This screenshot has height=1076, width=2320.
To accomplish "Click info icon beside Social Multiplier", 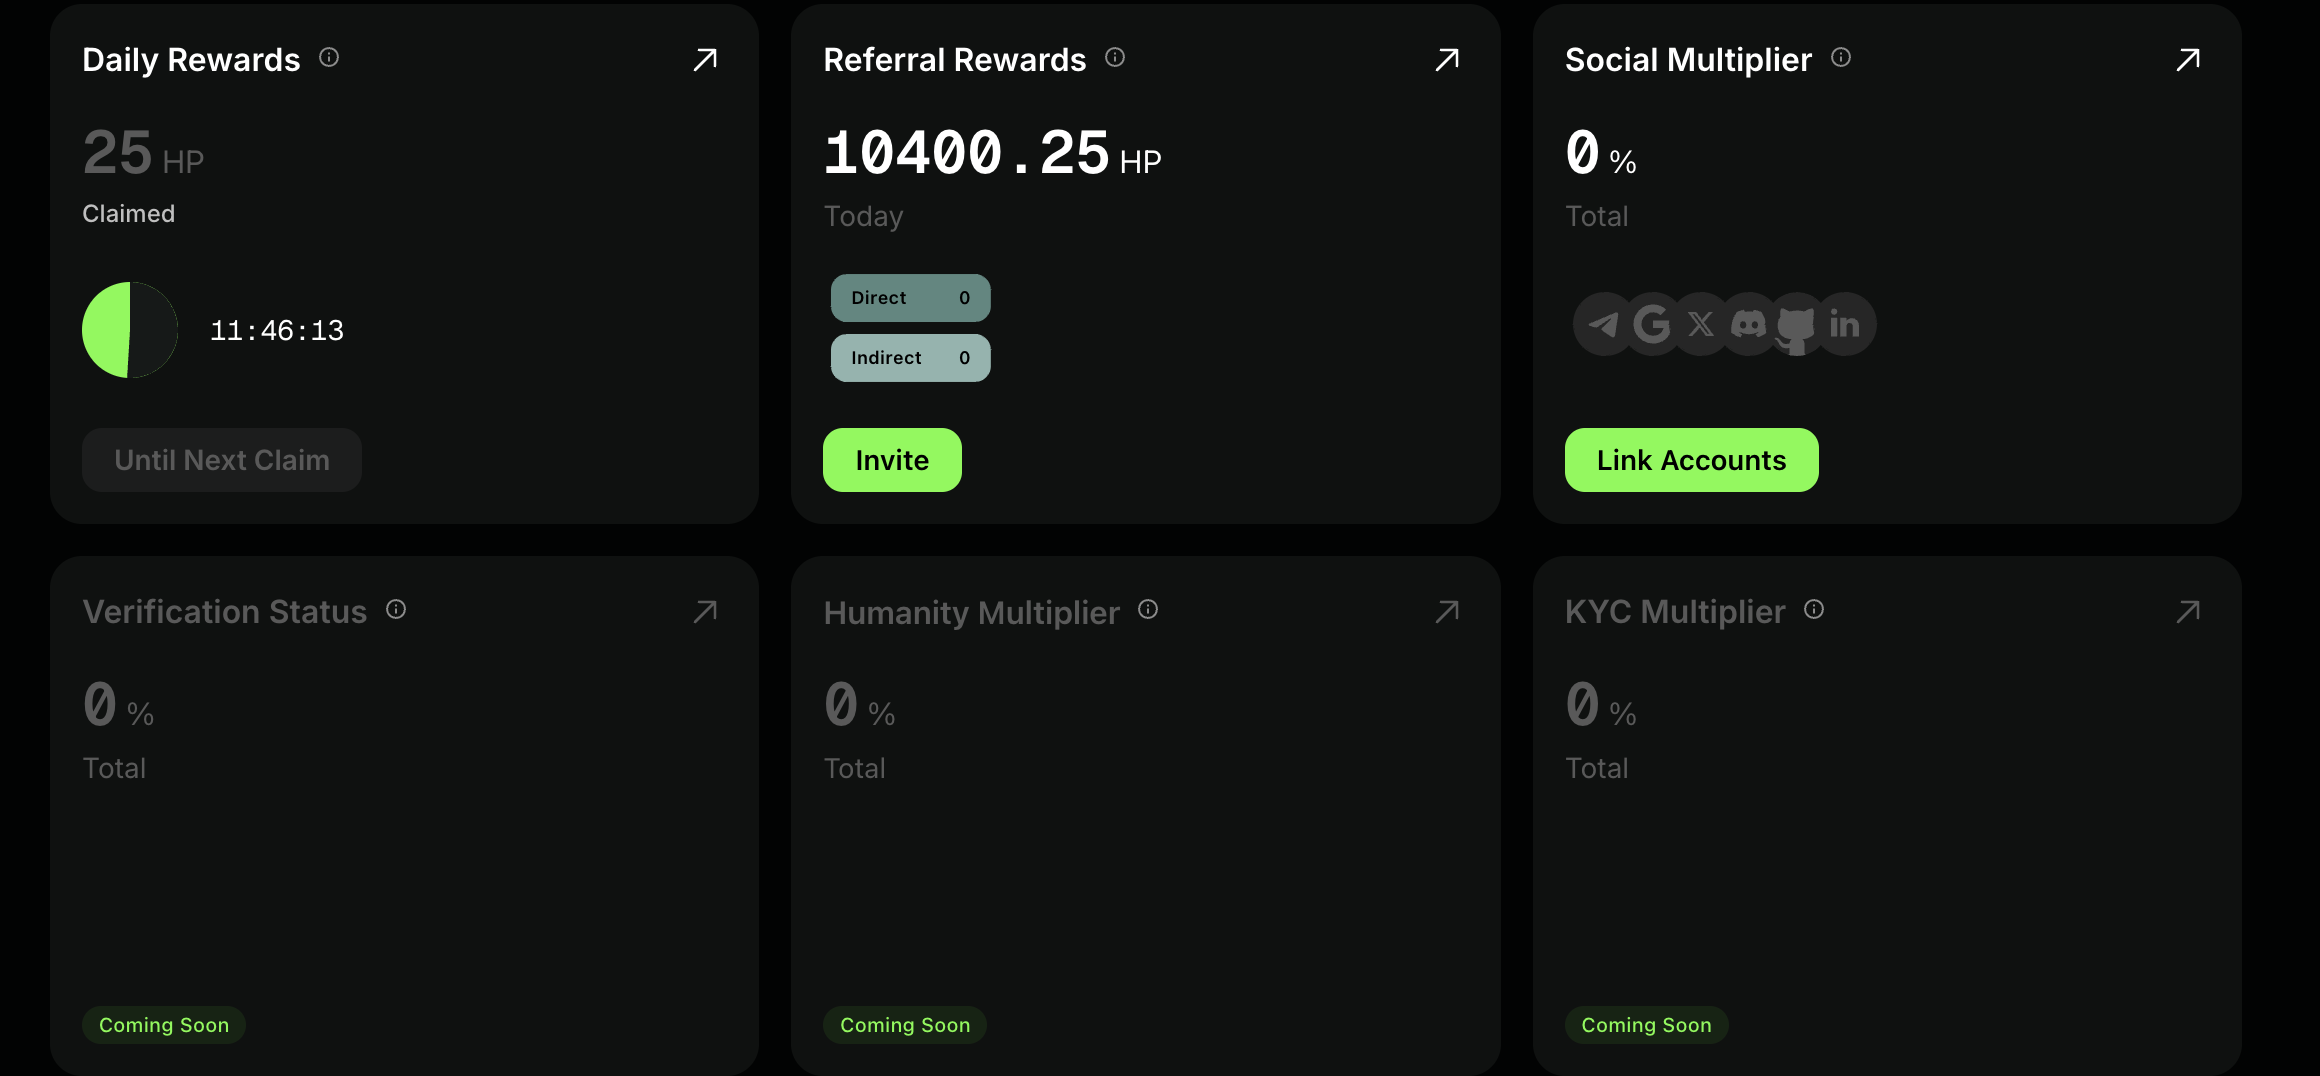I will (x=1841, y=58).
